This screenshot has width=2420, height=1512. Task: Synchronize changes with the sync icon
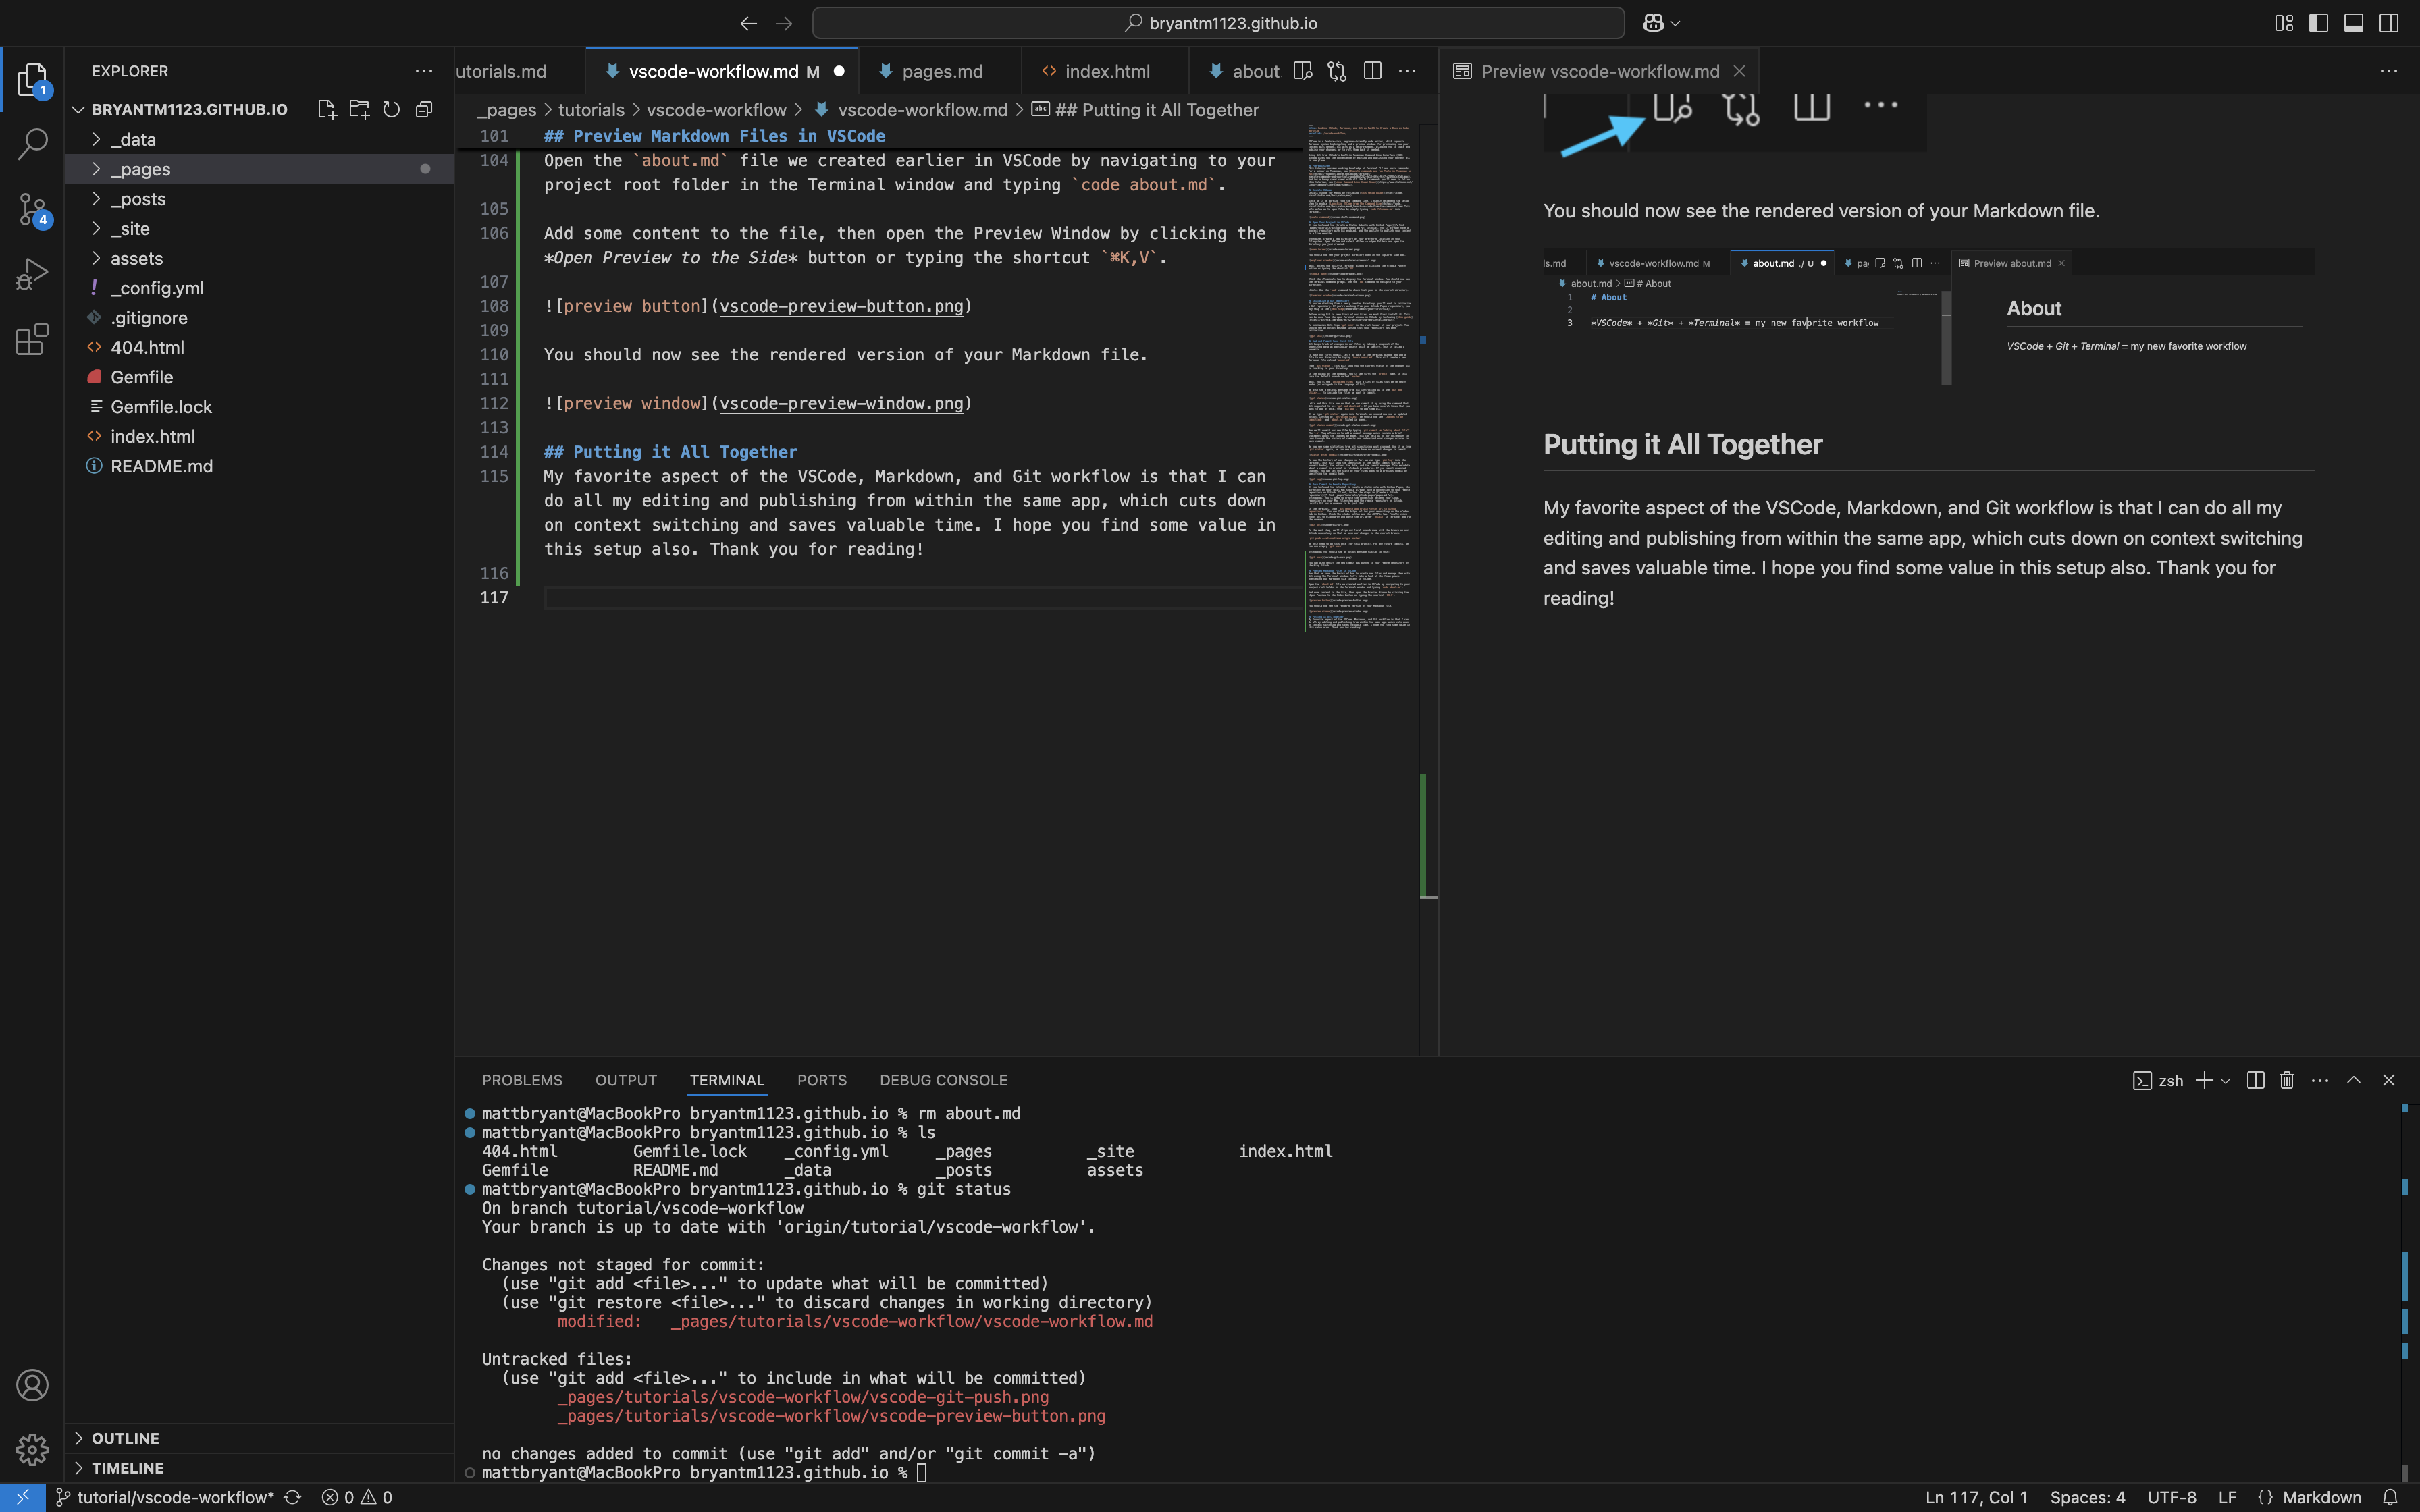tap(292, 1497)
